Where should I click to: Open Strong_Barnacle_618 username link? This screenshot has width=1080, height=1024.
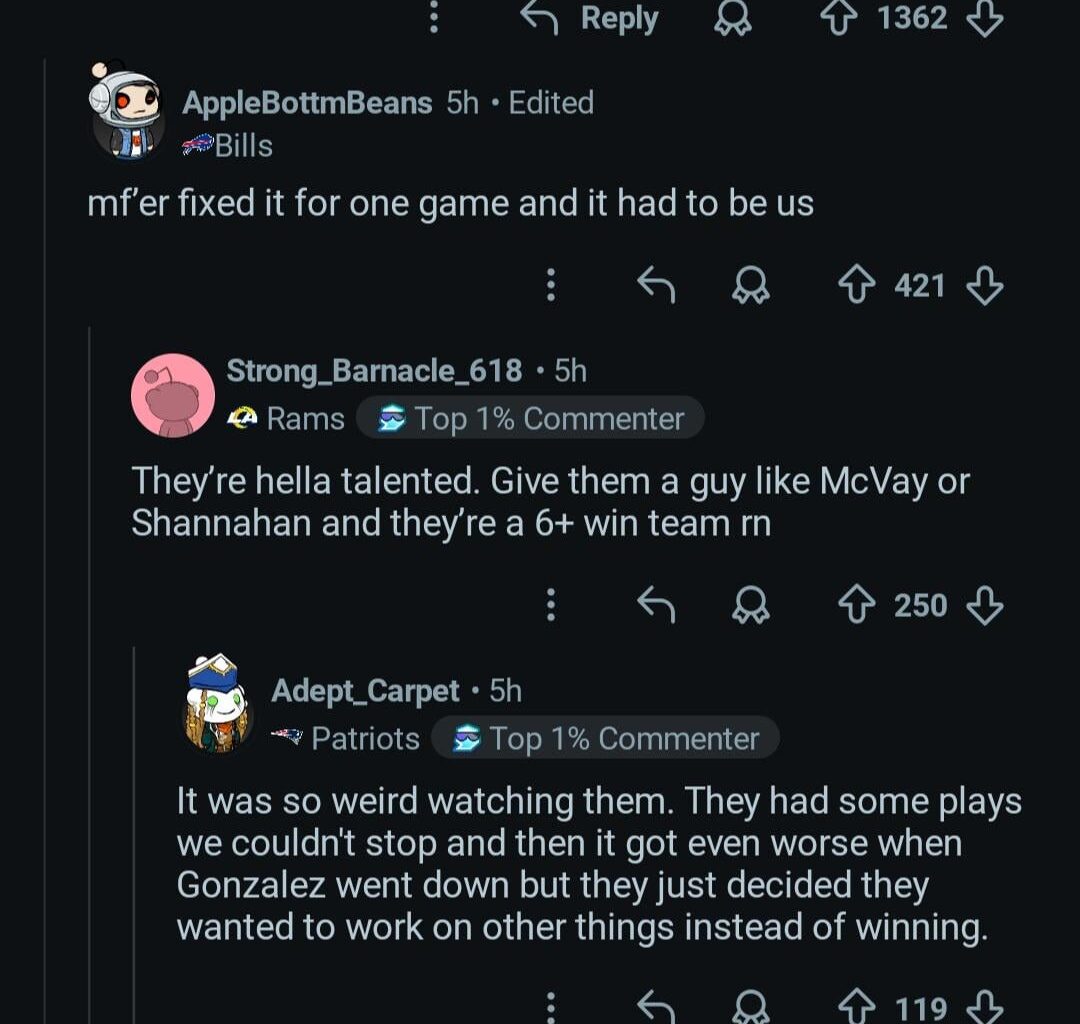coord(374,371)
